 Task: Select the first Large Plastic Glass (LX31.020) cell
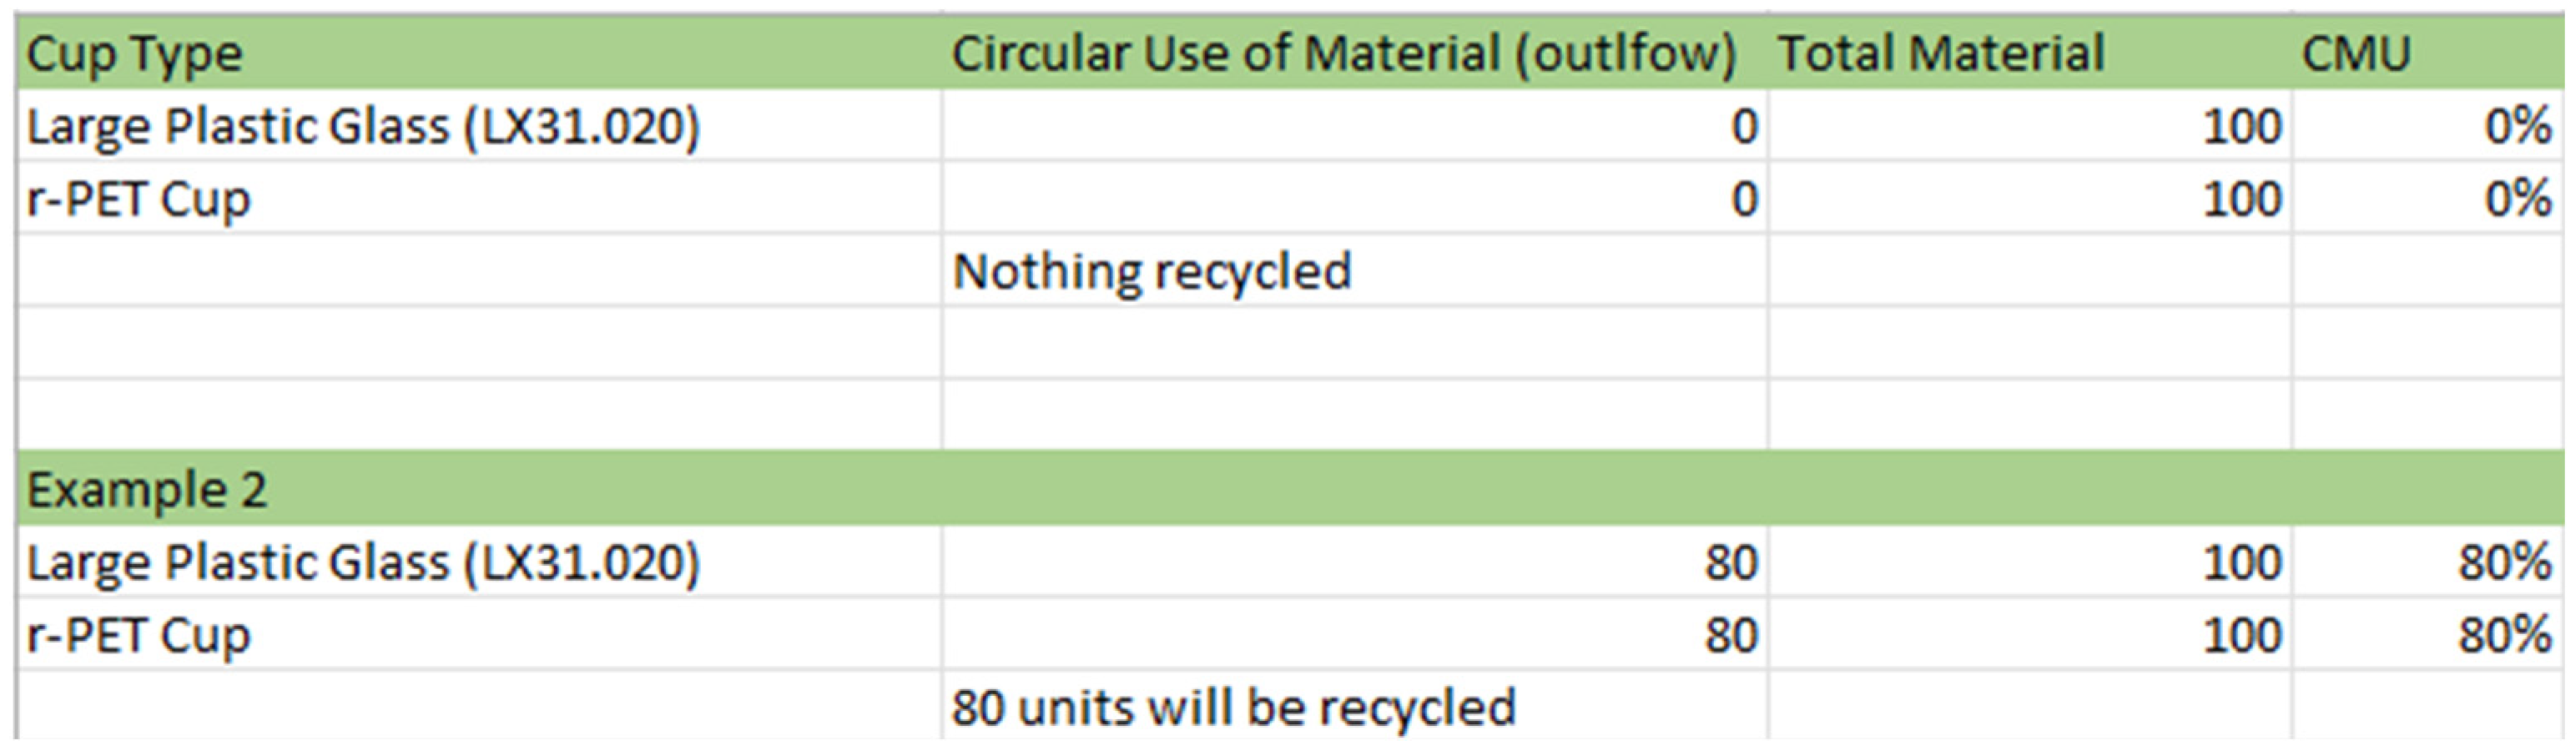pyautogui.click(x=480, y=126)
